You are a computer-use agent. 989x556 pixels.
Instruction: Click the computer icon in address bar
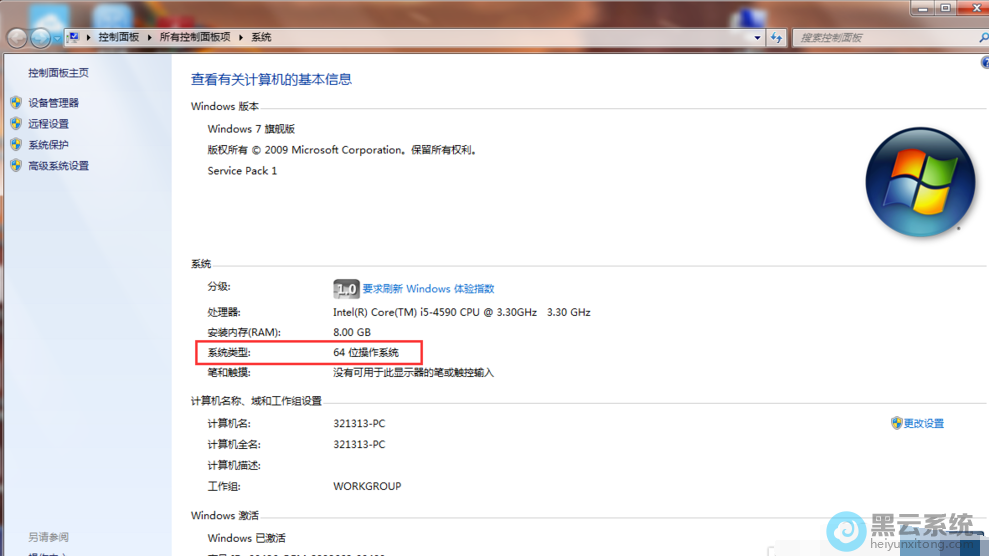click(73, 37)
